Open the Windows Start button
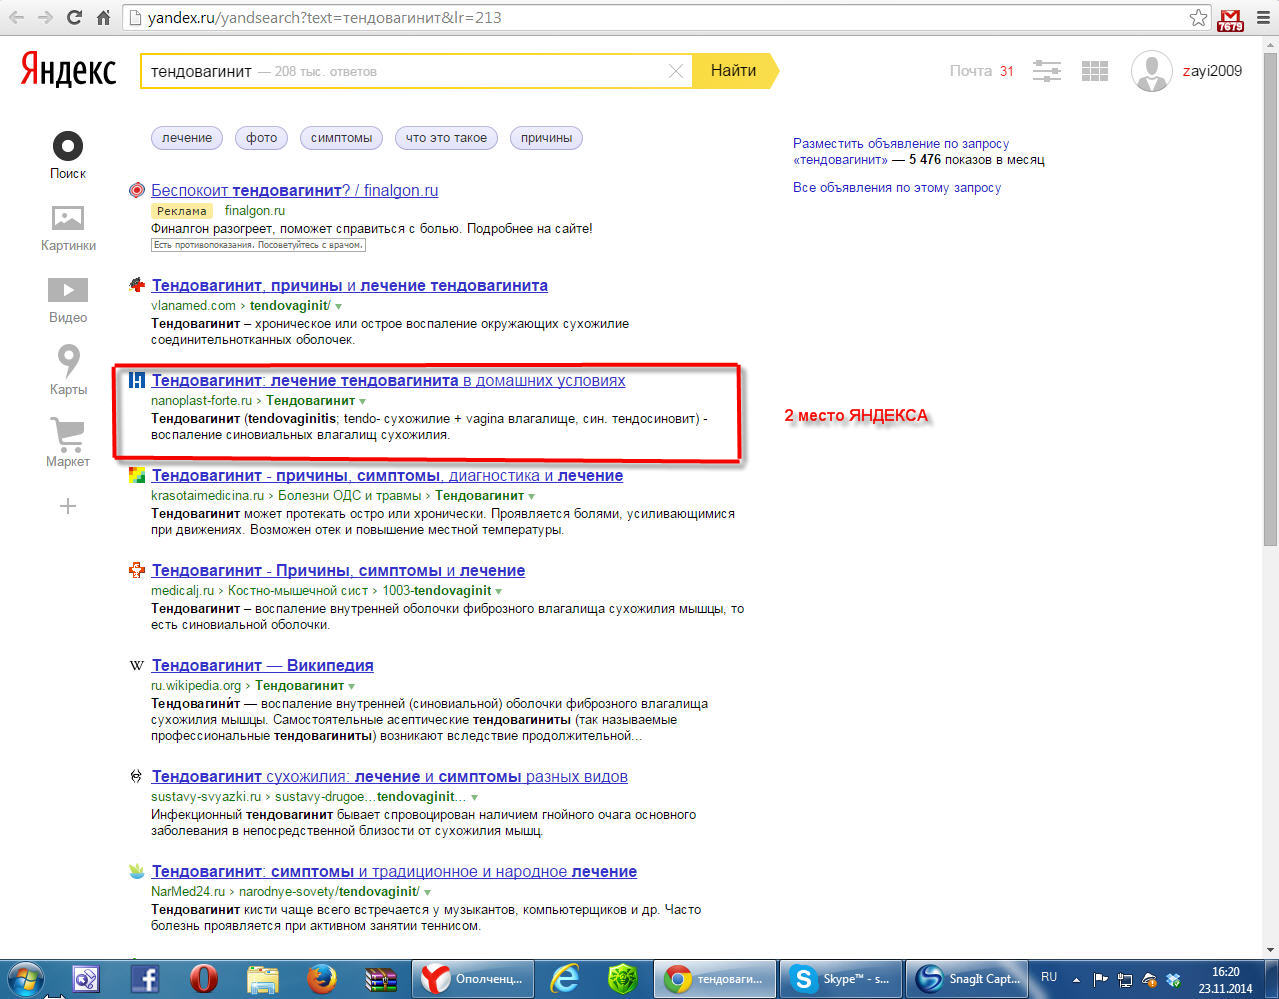 [x=27, y=979]
